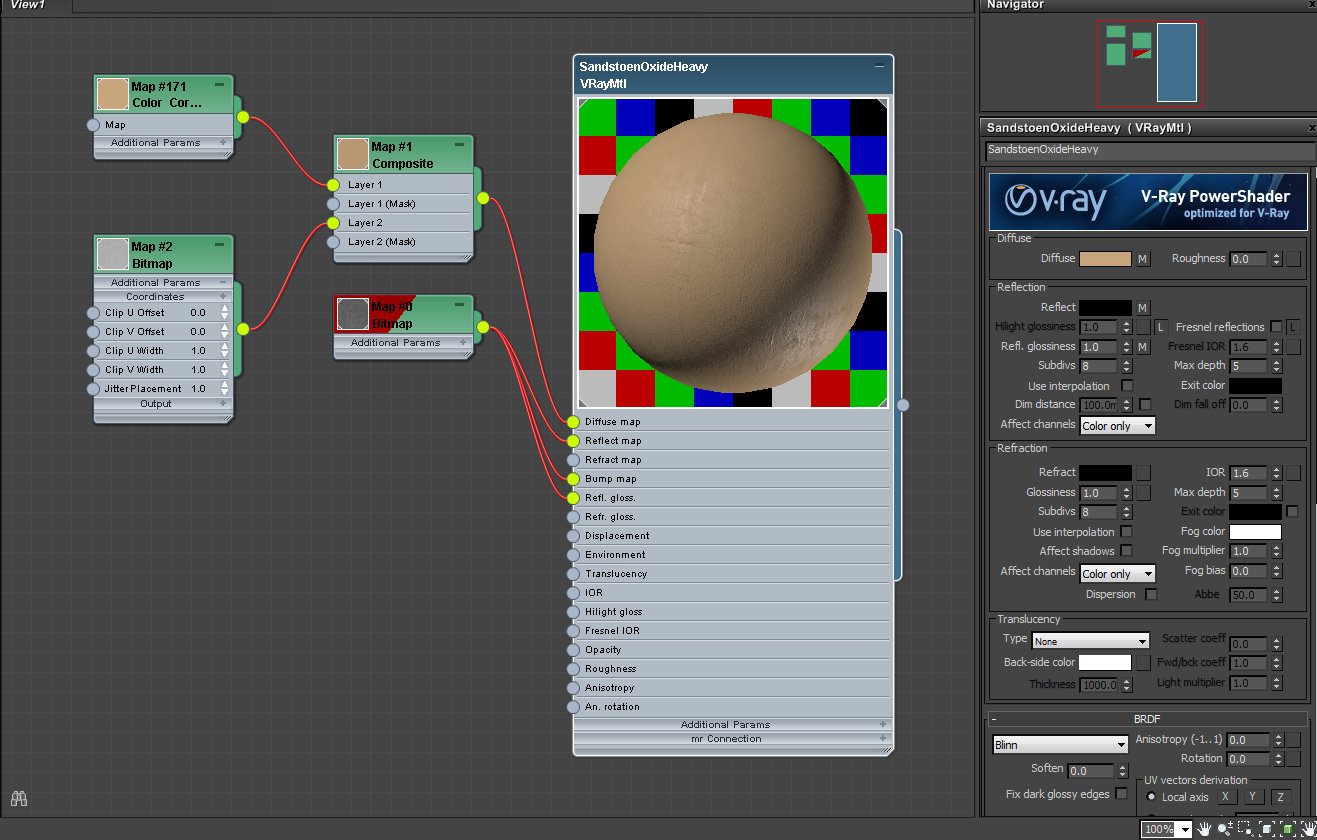Screen dimensions: 1317x840
Task: Activate the Zoom magnifier tool
Action: click(x=1226, y=829)
